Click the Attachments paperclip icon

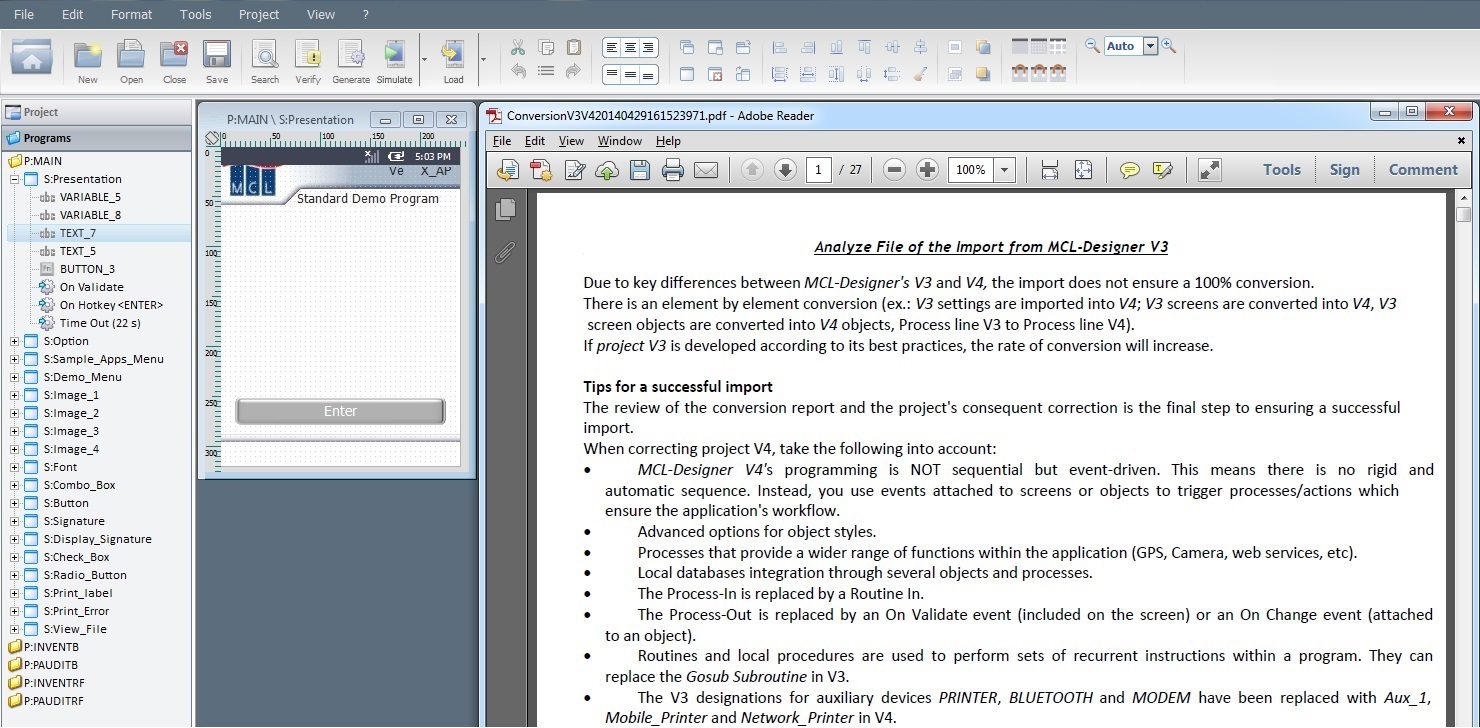click(x=506, y=252)
